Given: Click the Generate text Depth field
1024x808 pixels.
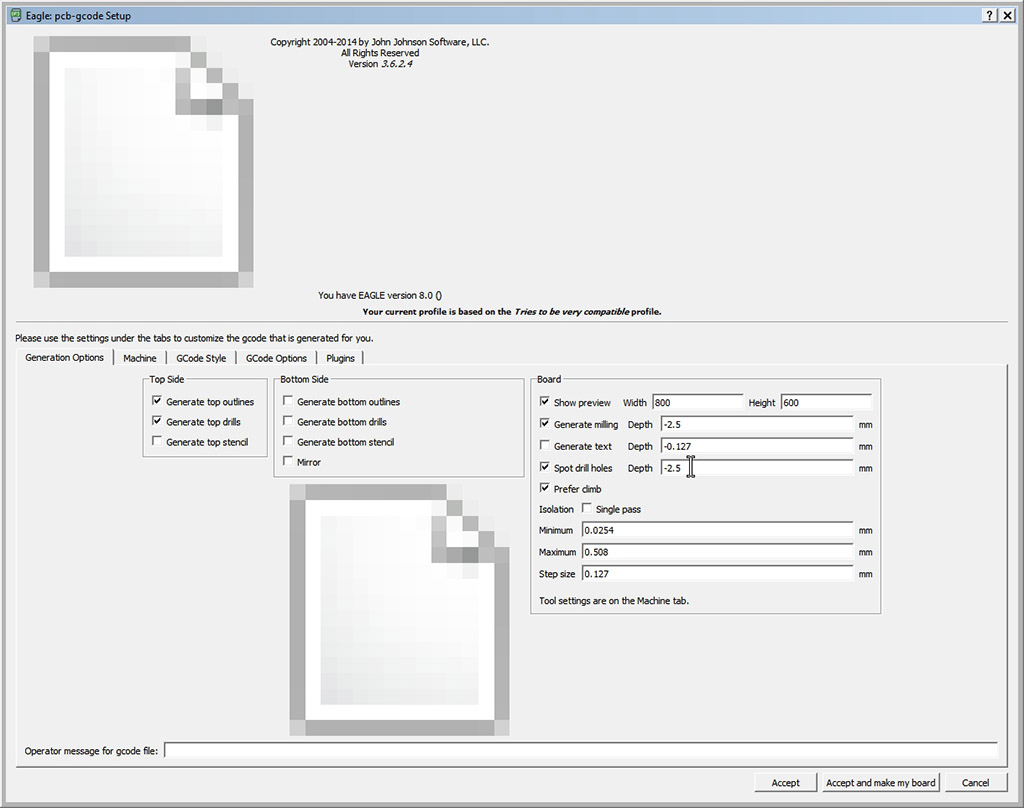Looking at the screenshot, I should (757, 446).
